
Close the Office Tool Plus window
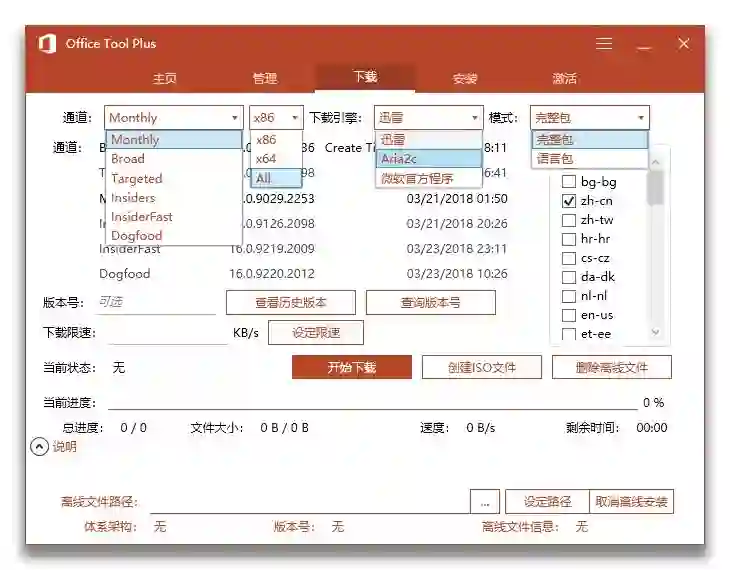pos(683,44)
